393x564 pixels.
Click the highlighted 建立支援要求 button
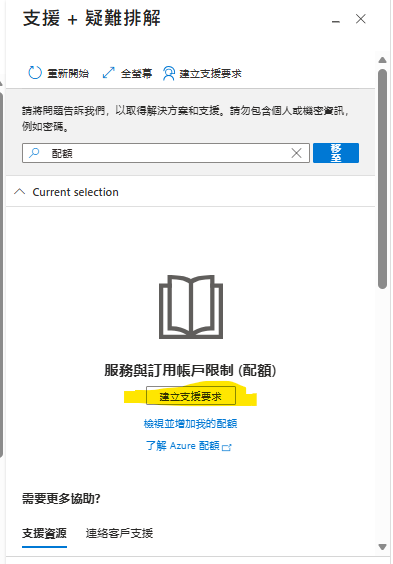coord(191,396)
